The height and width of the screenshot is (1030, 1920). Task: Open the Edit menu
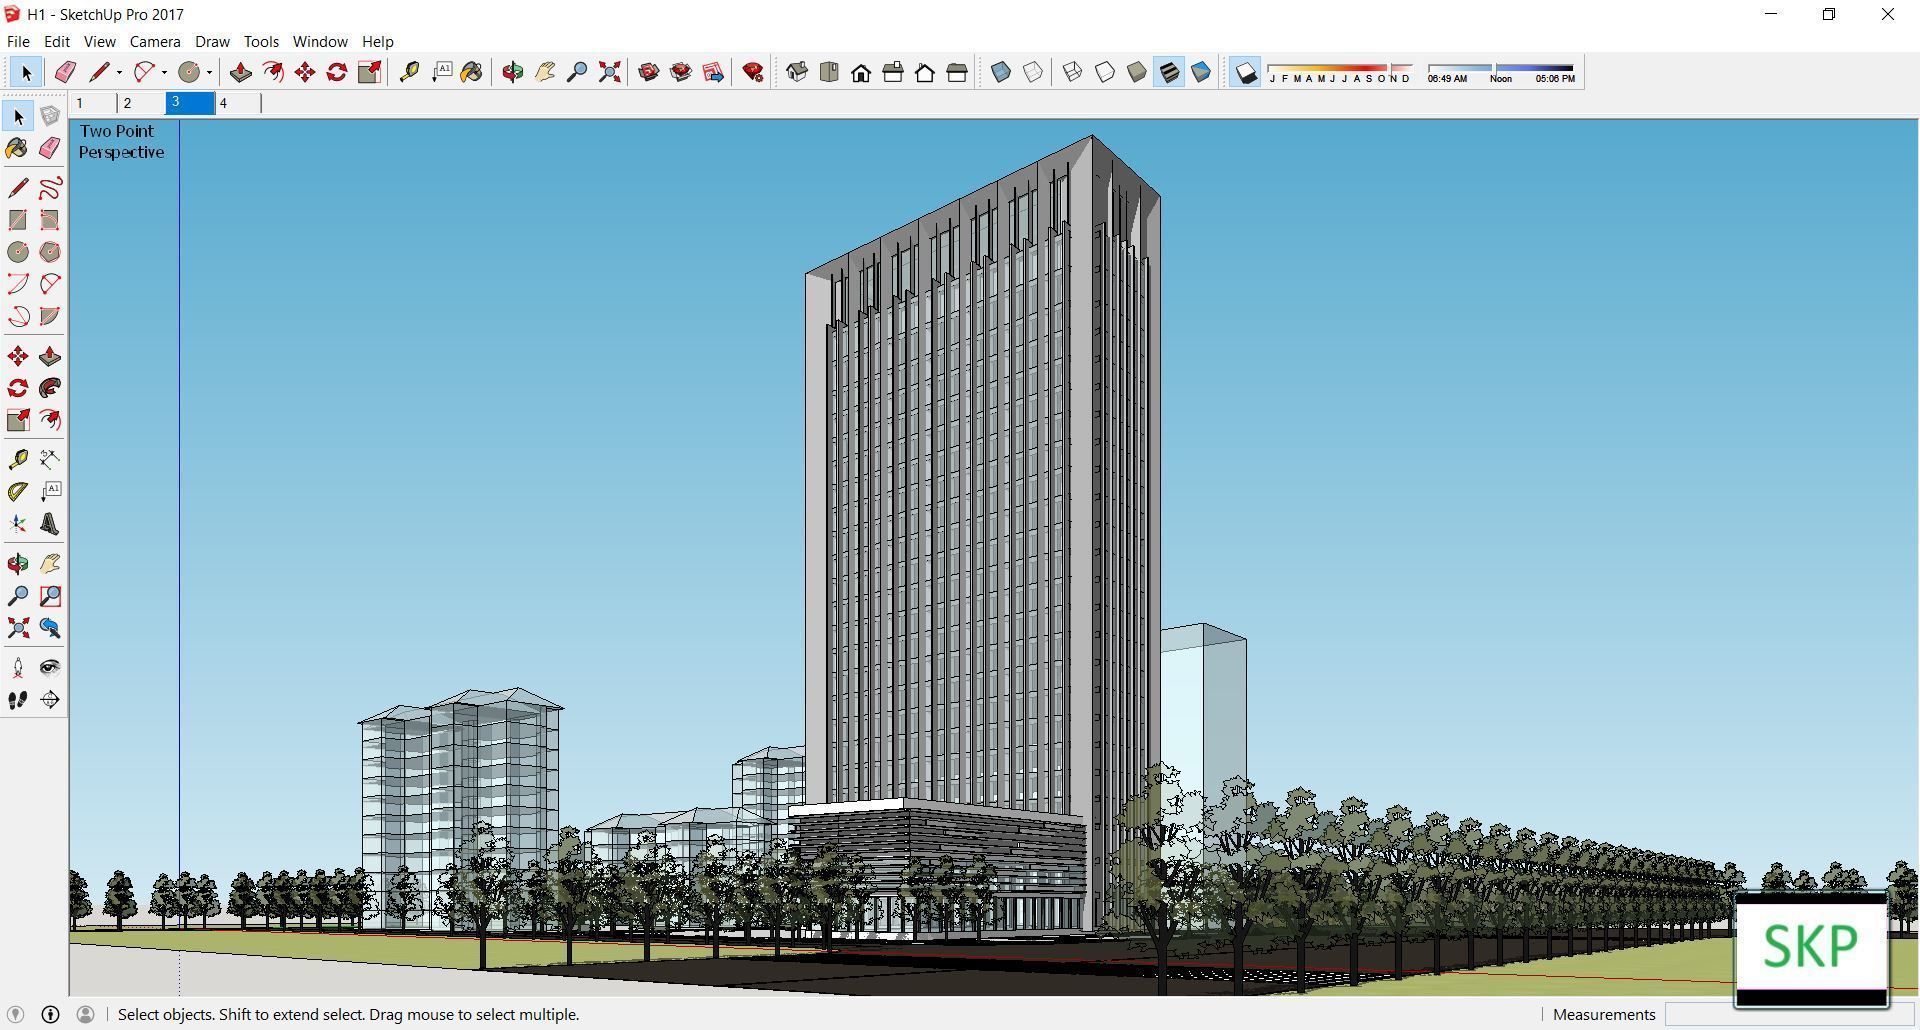(57, 42)
